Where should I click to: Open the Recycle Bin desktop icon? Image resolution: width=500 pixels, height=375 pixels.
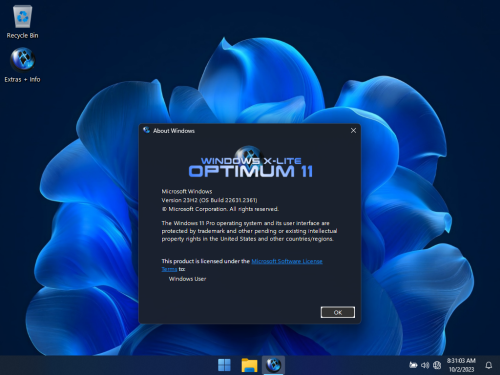pos(22,22)
